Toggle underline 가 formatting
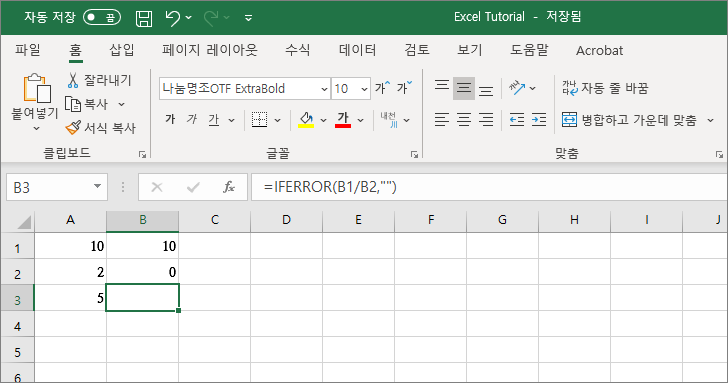 pos(214,120)
